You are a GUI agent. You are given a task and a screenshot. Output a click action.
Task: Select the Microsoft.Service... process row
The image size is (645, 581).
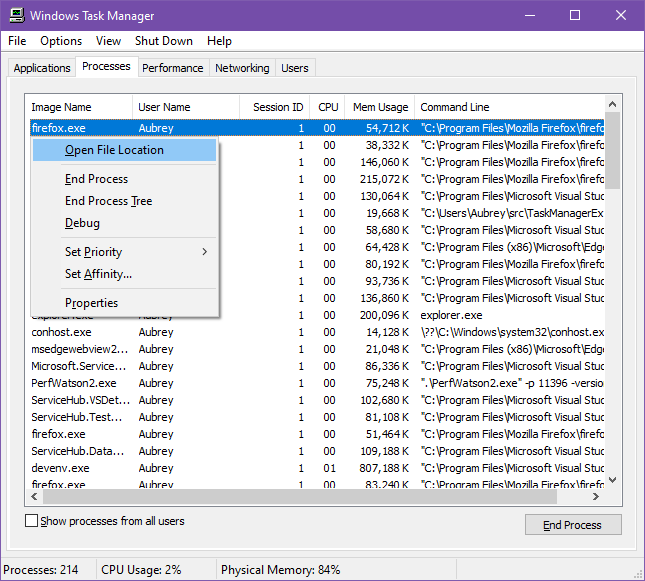[x=317, y=366]
